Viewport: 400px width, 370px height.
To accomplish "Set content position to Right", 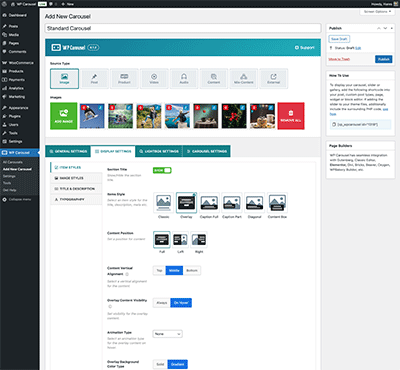I will [199, 240].
